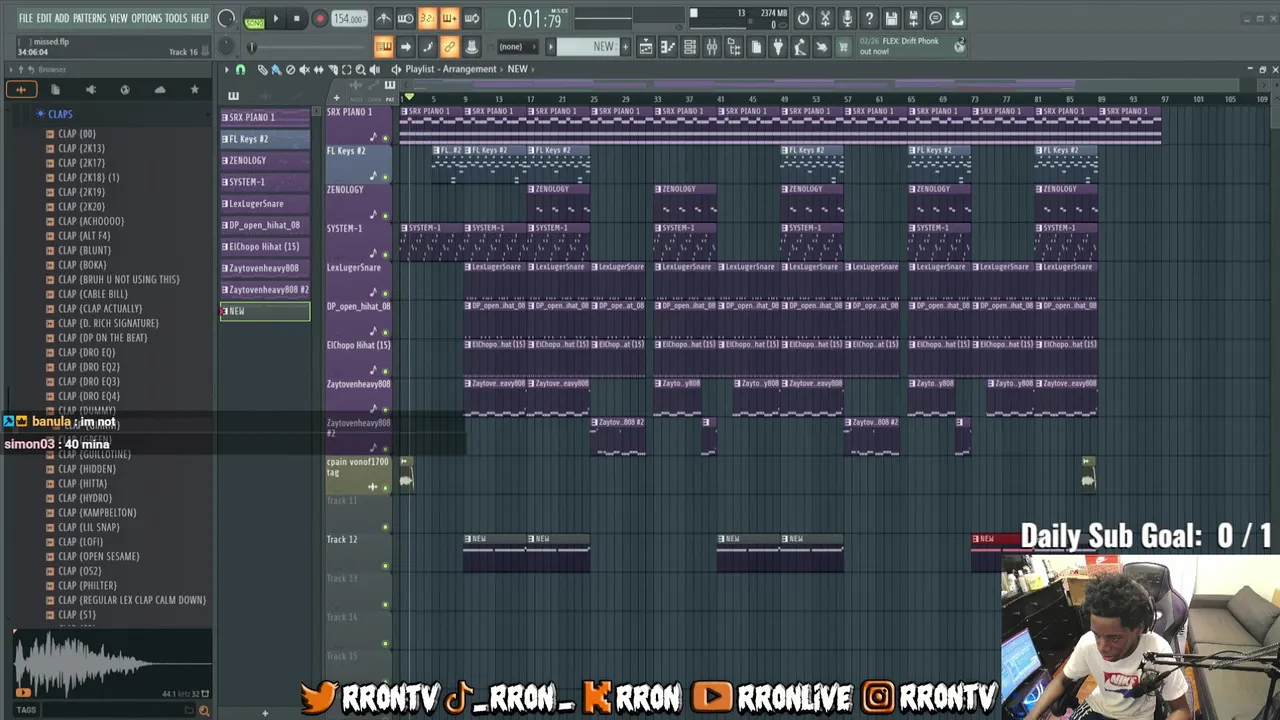Select the Mute tool in Playlist

point(304,69)
